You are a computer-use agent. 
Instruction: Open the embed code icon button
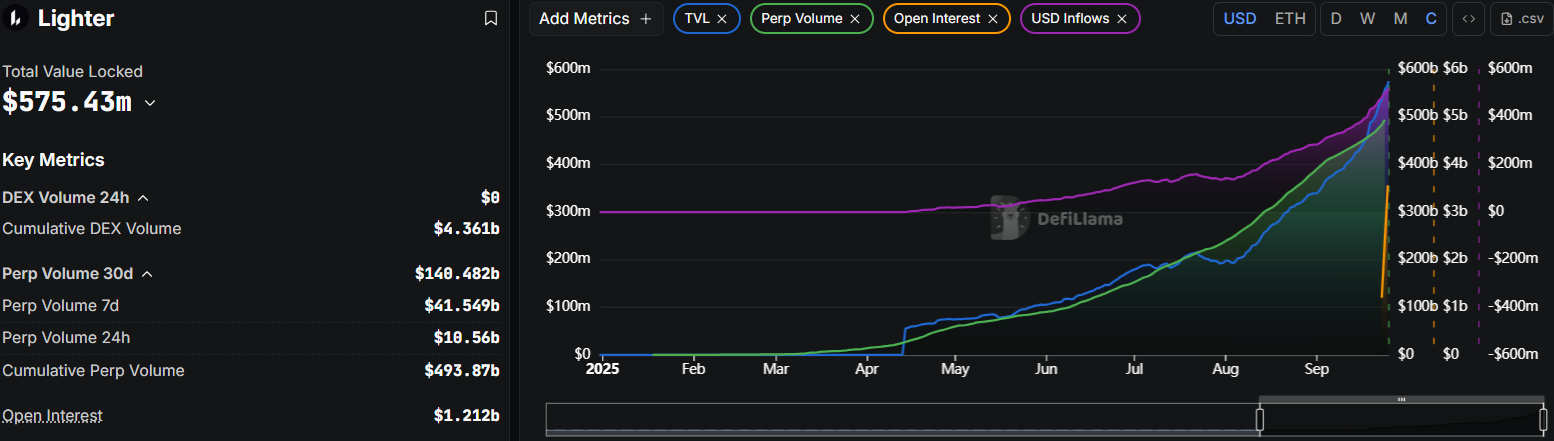pyautogui.click(x=1468, y=19)
